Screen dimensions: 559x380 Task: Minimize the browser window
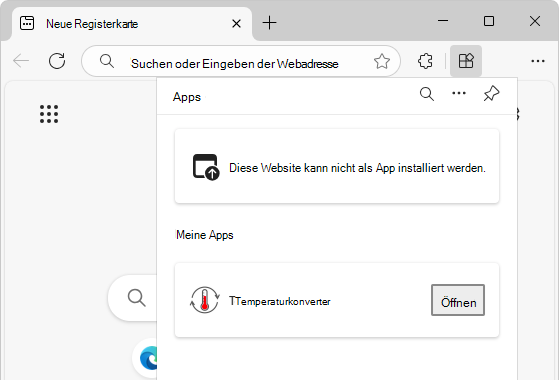443,21
